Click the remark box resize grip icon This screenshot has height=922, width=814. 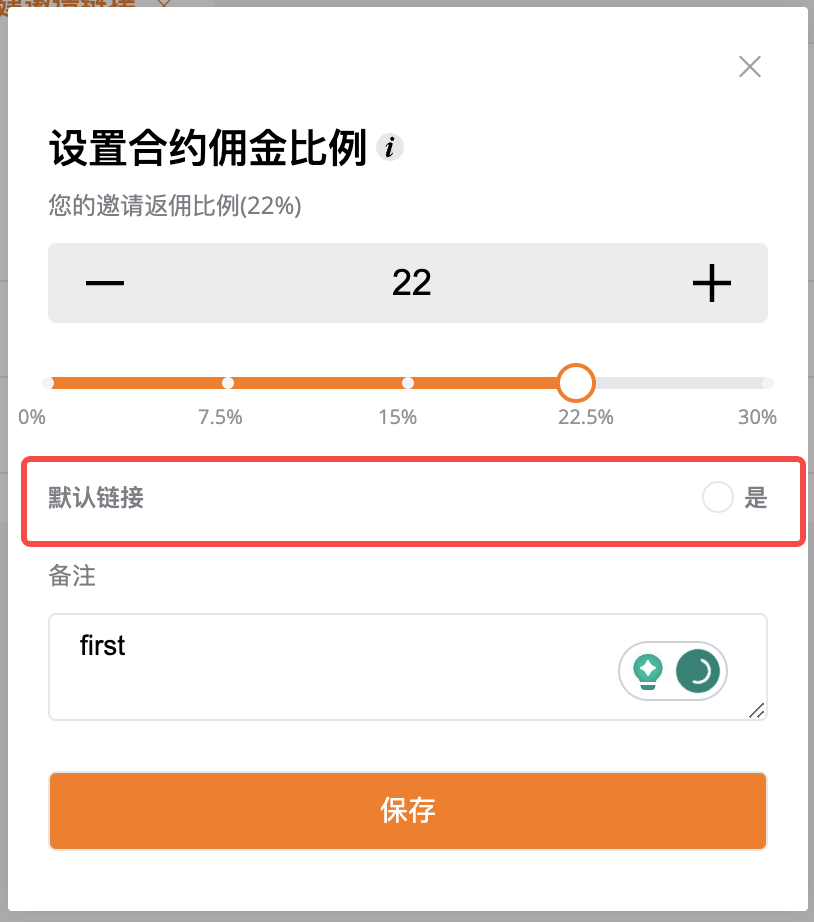coord(757,710)
